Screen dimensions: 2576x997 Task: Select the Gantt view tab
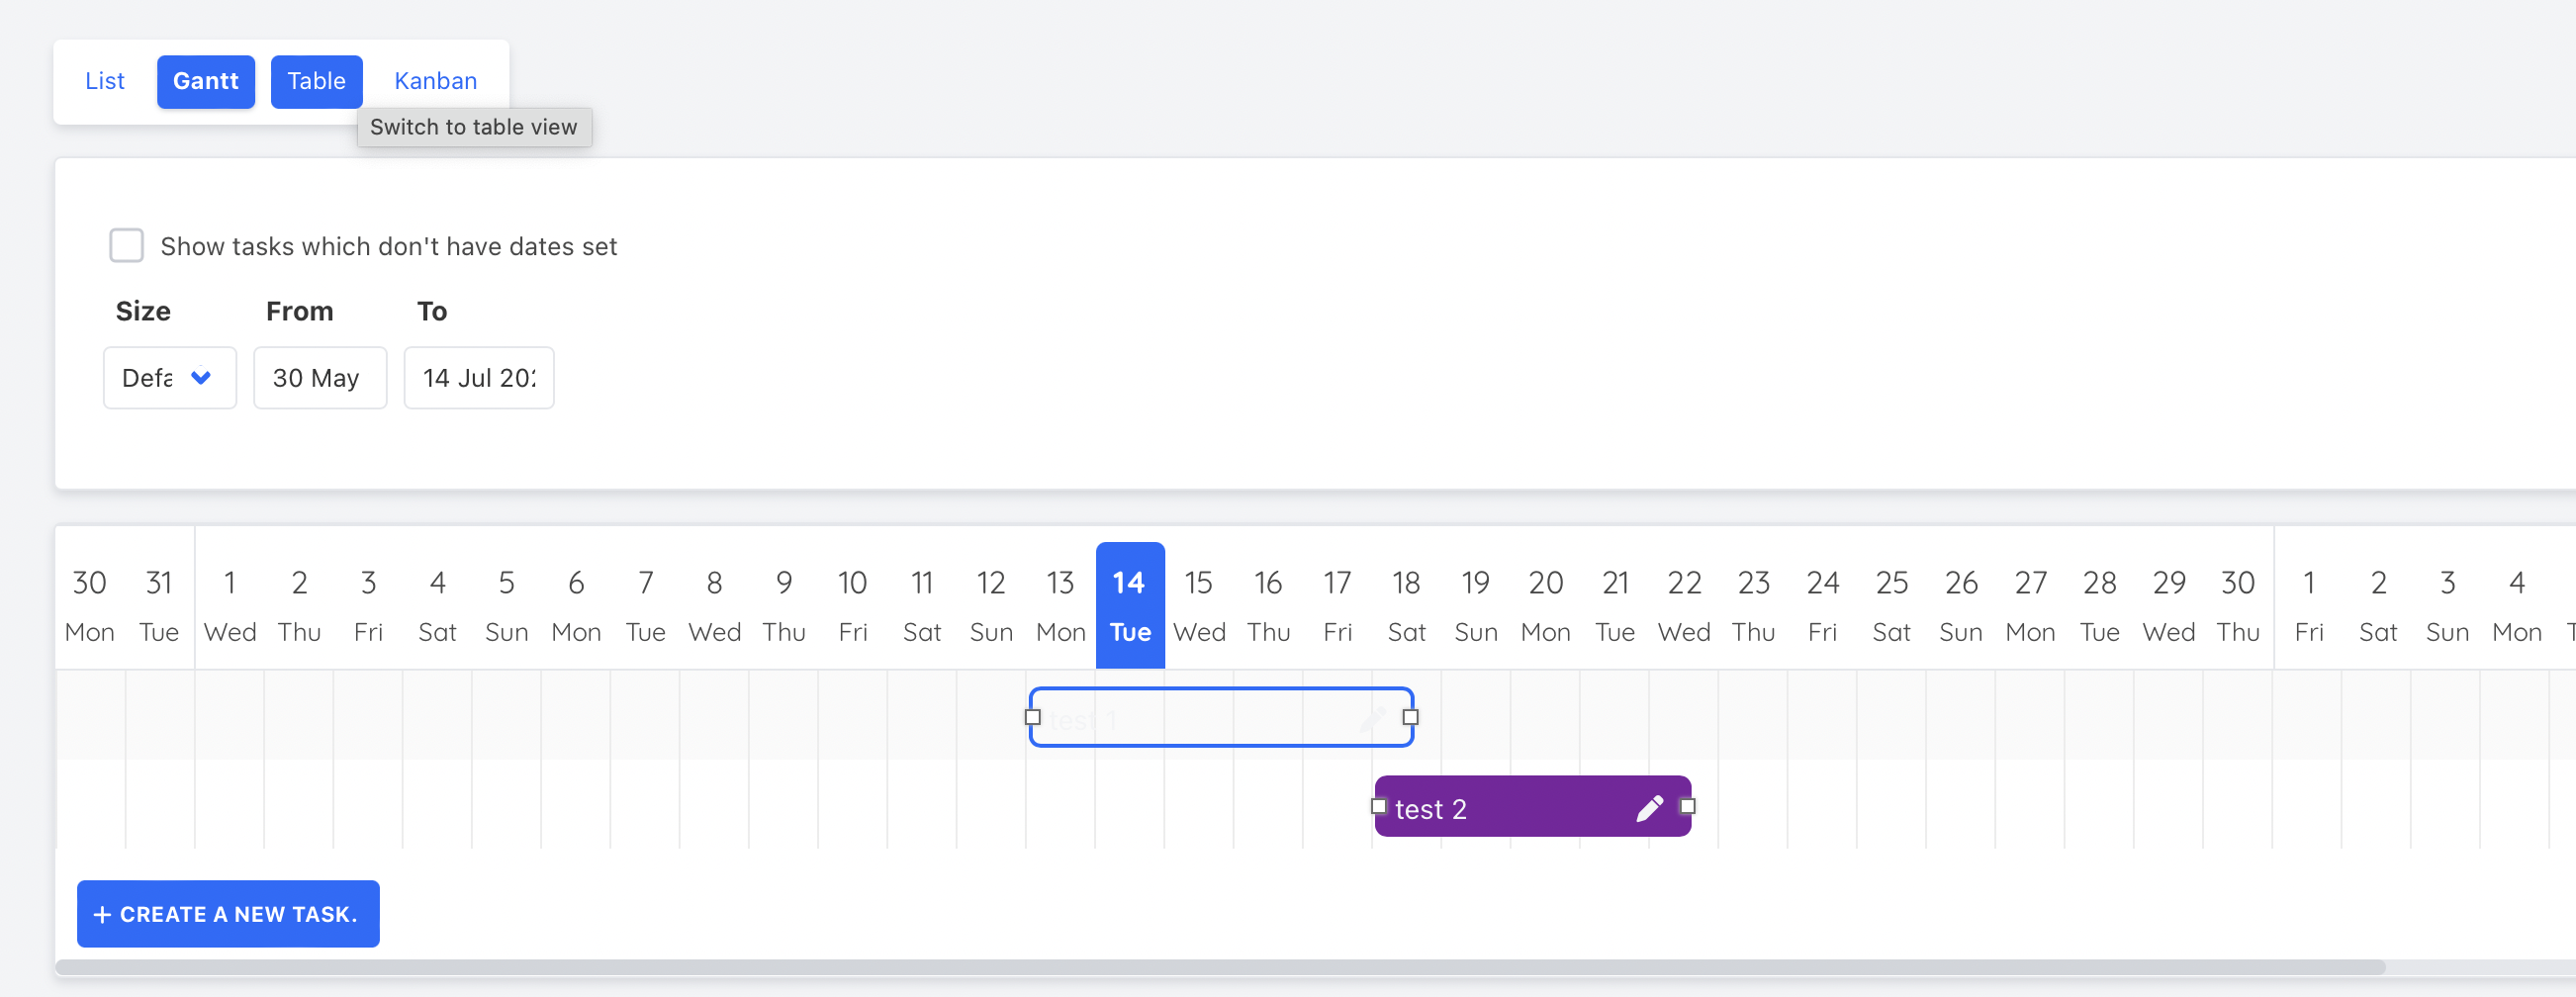pos(205,81)
